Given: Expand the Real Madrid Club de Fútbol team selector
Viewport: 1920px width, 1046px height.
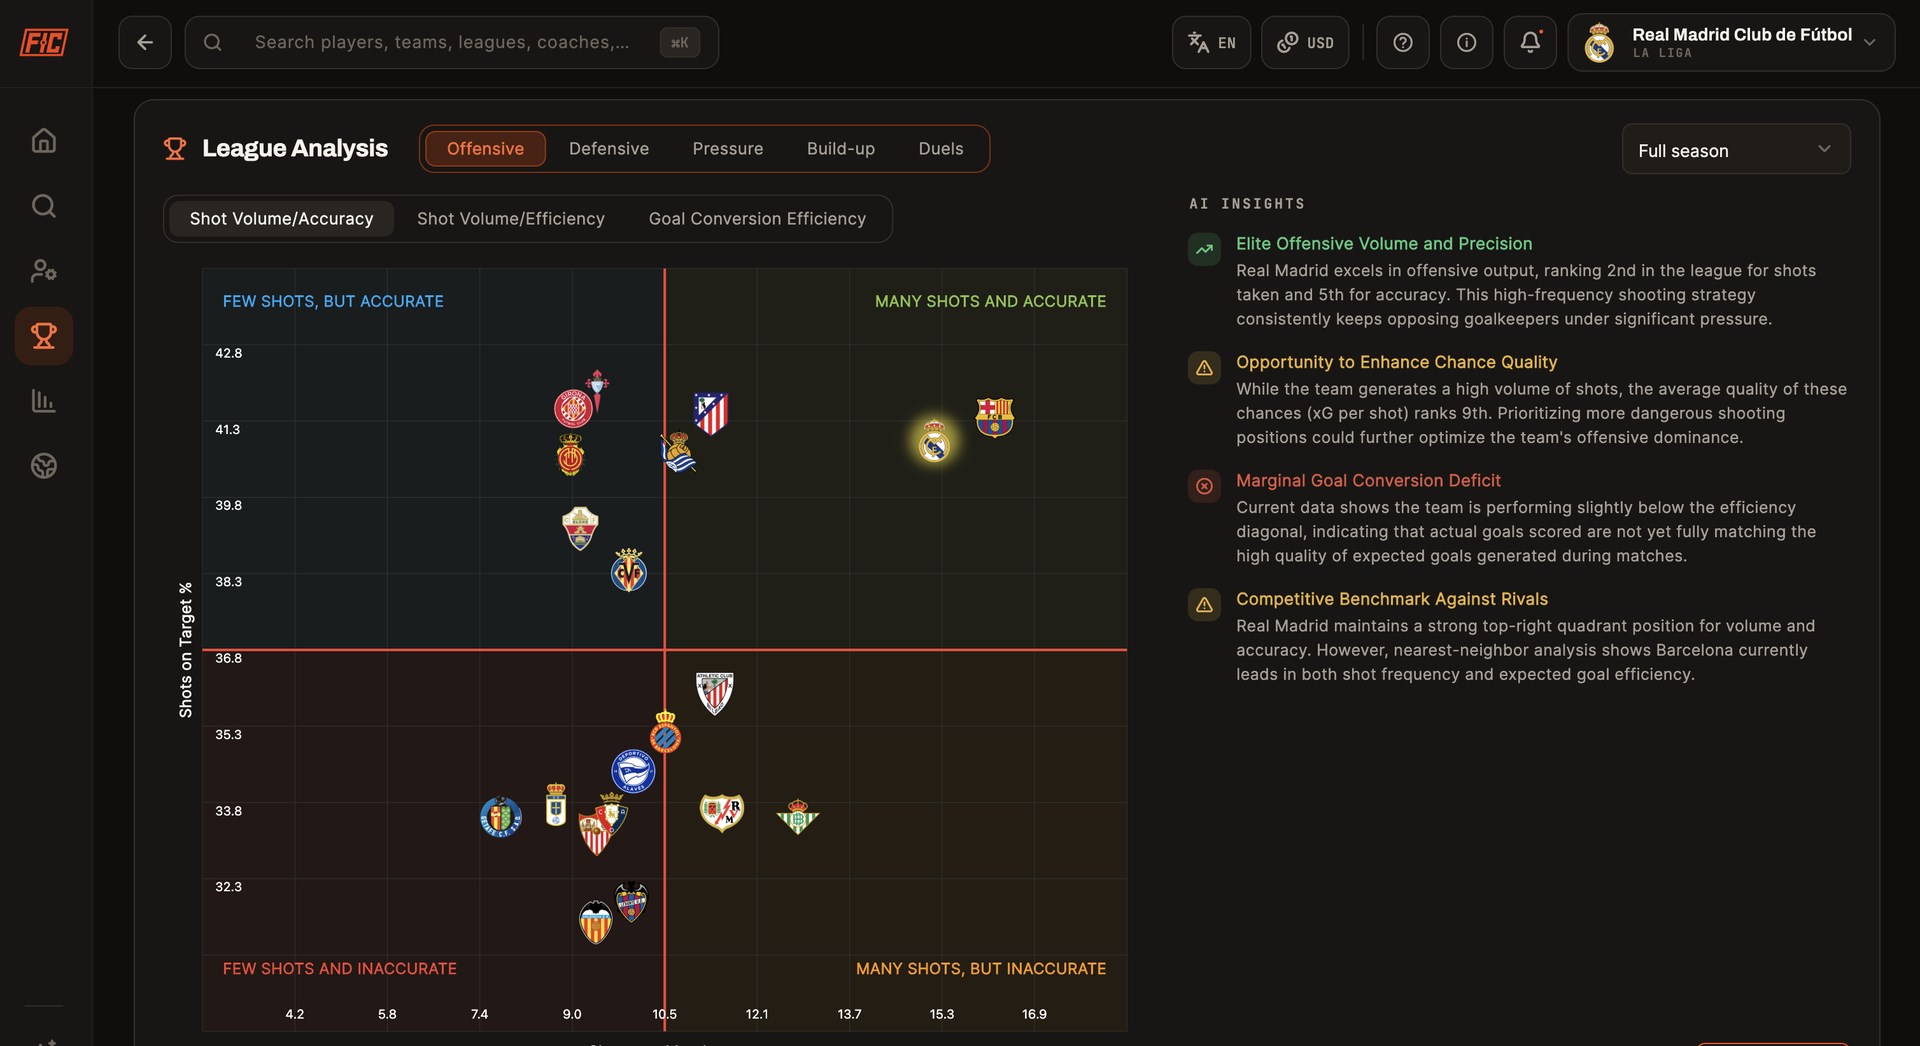Looking at the screenshot, I should [1732, 42].
